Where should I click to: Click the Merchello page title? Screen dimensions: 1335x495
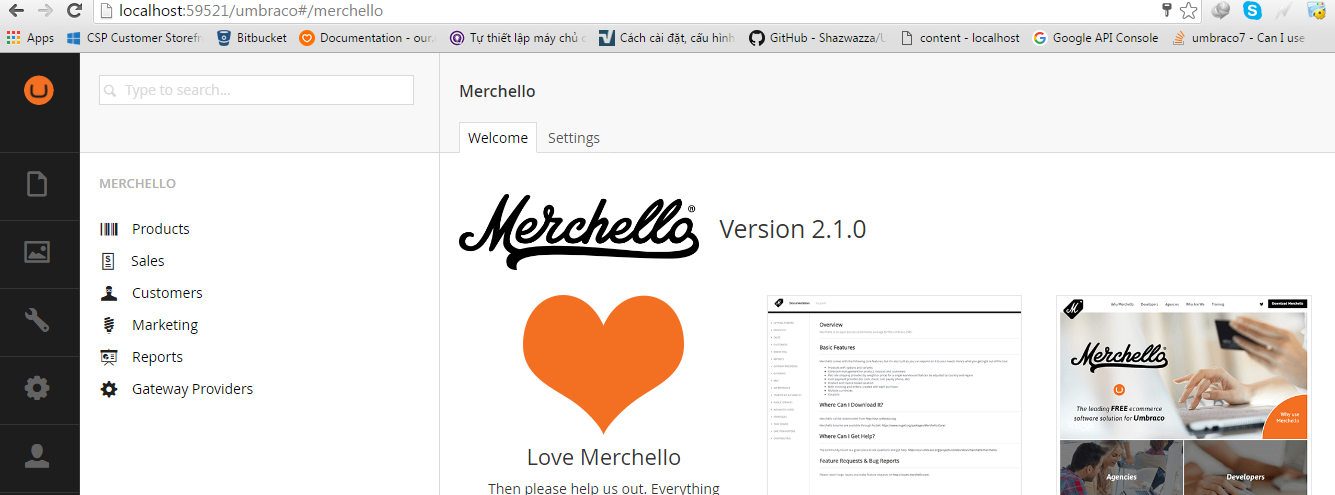click(497, 91)
